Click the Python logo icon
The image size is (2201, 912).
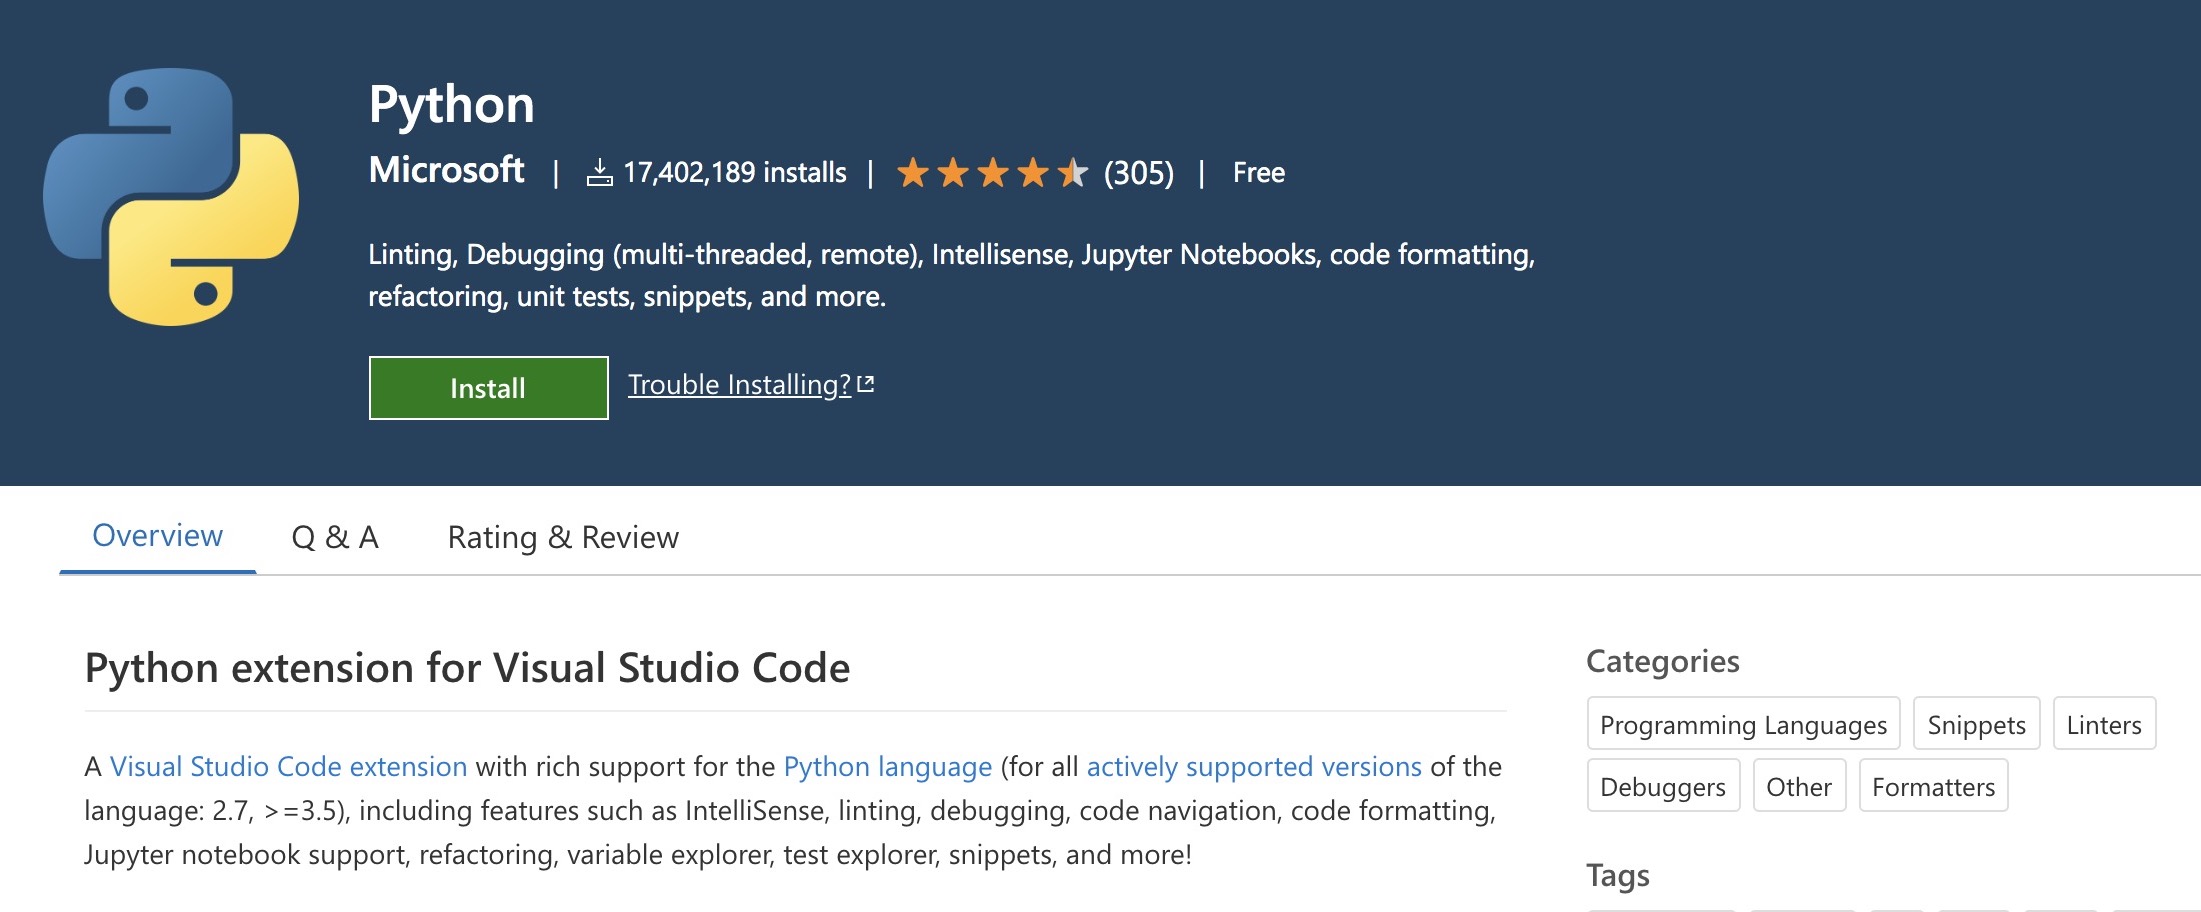tap(171, 197)
